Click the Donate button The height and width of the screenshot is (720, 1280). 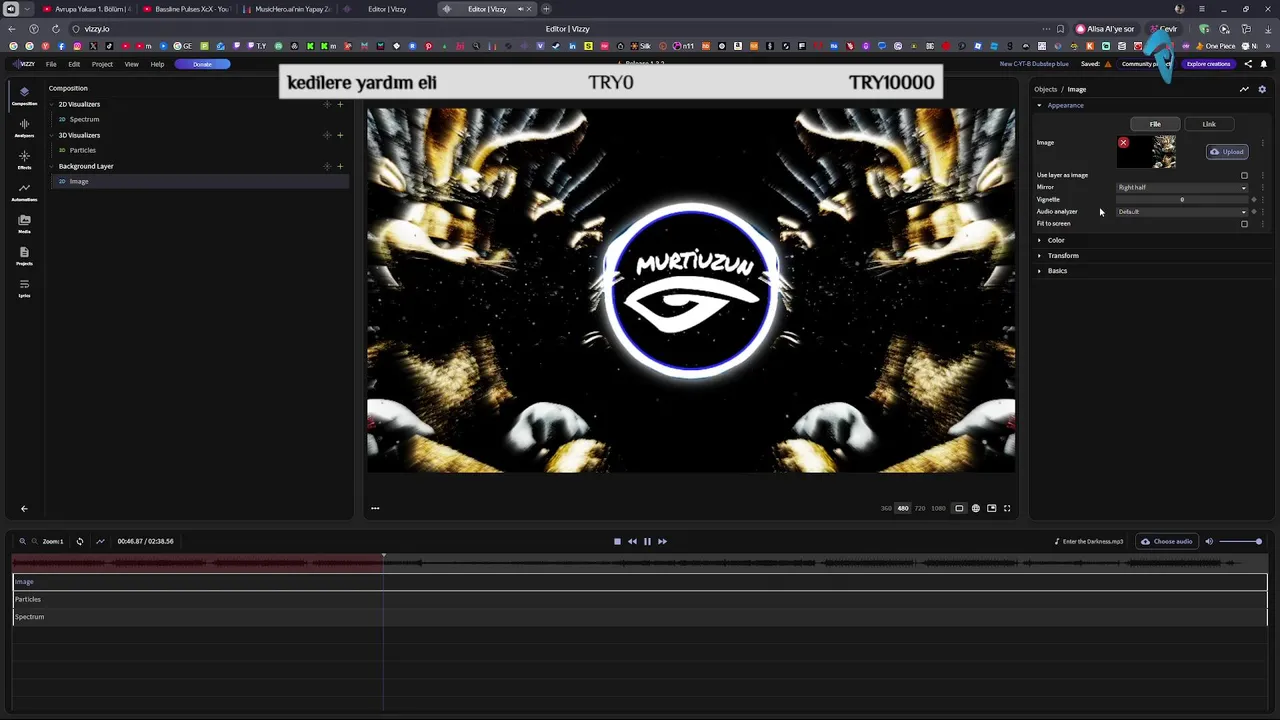click(x=202, y=64)
